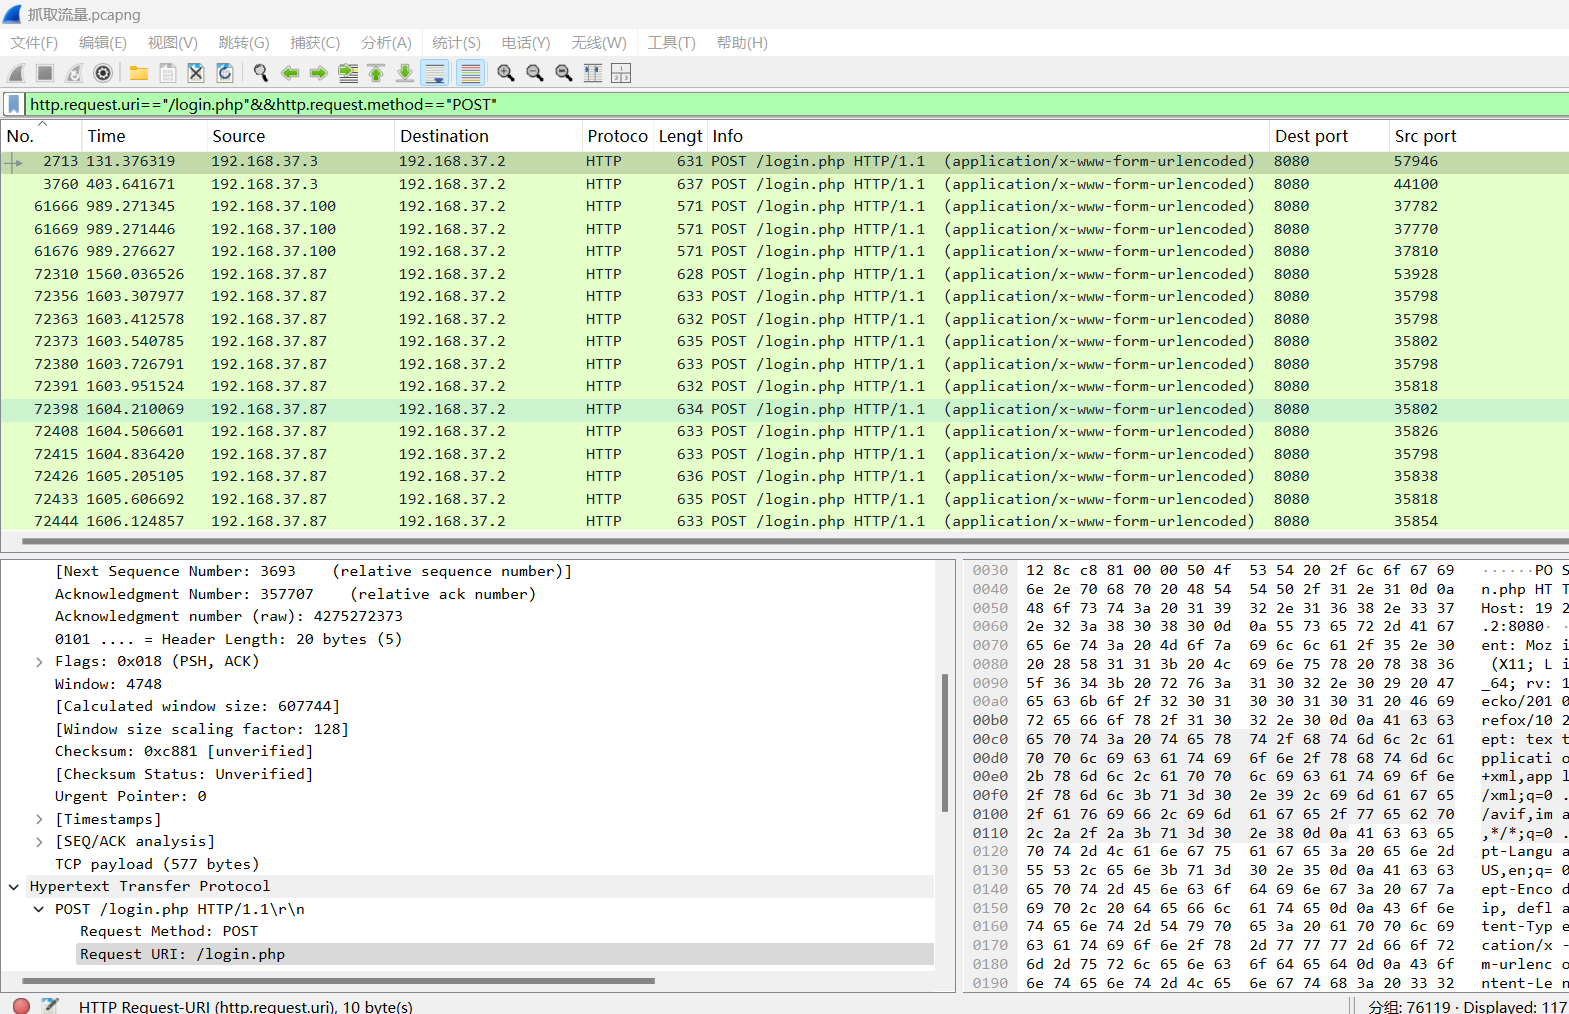
Task: Zoom out packet text
Action: [535, 73]
